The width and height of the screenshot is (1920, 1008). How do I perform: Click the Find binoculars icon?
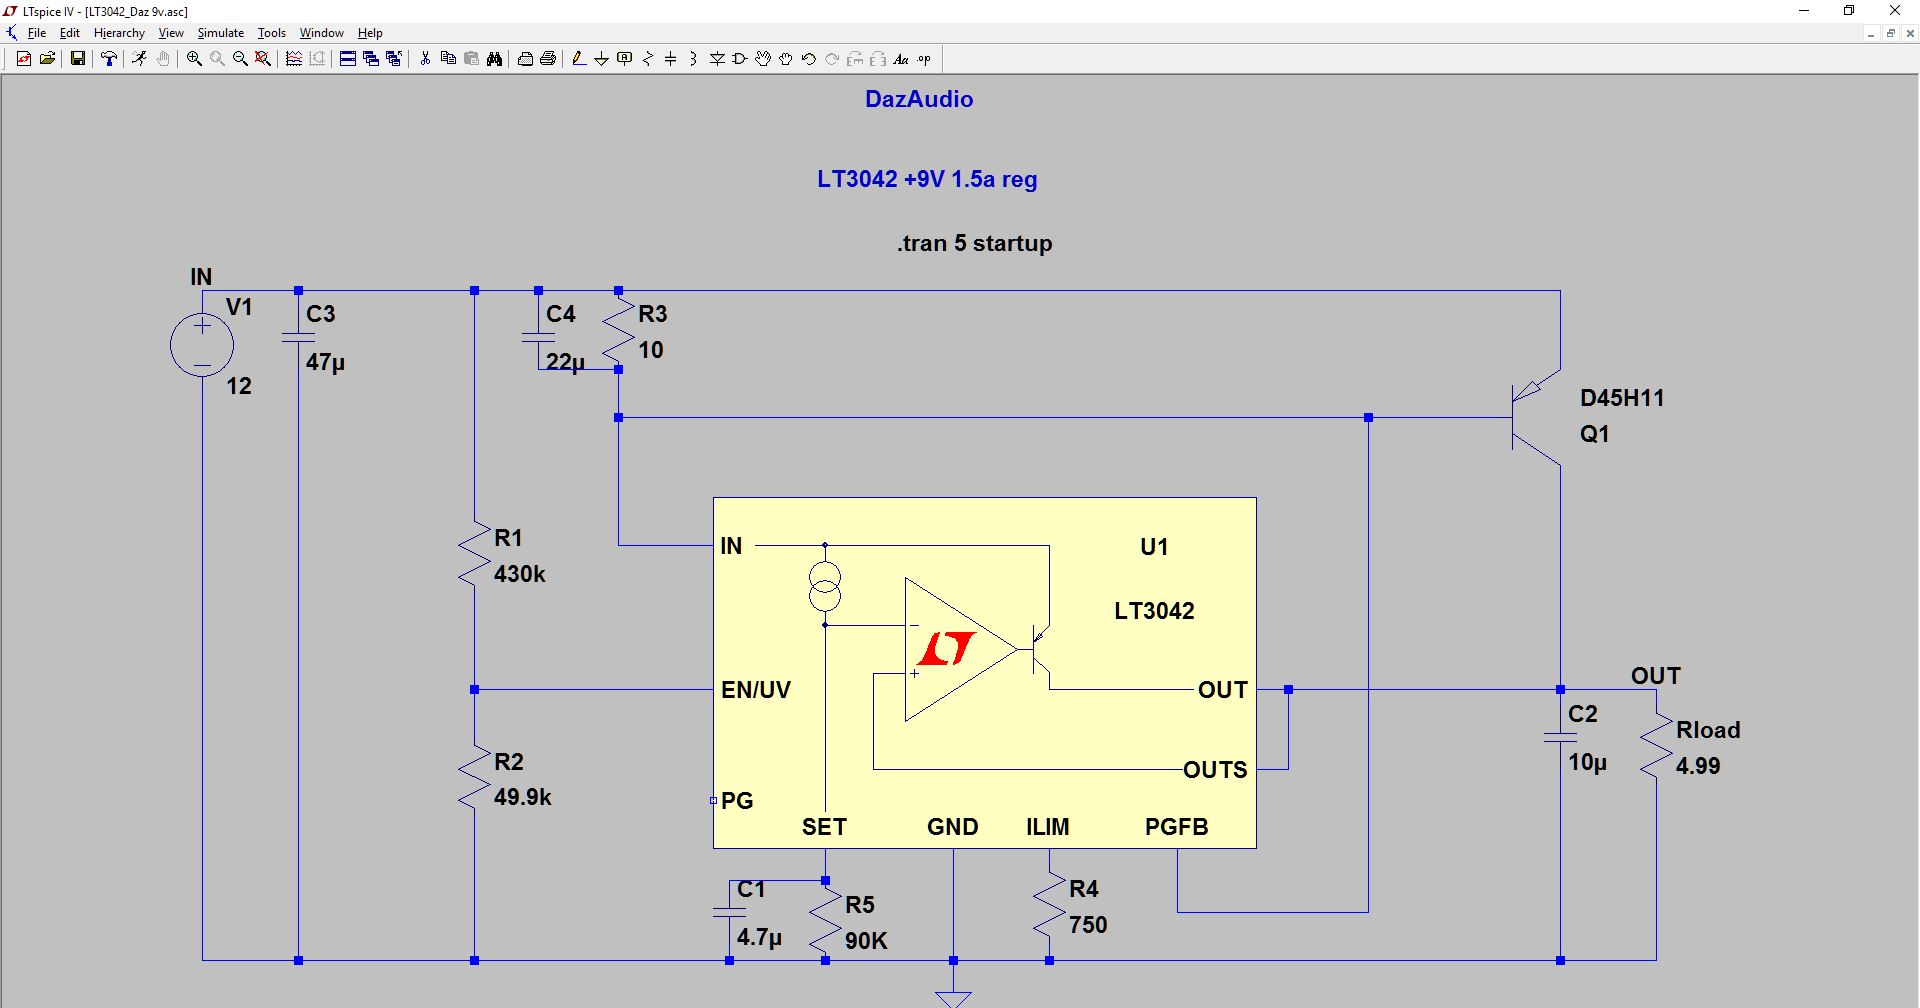point(494,59)
